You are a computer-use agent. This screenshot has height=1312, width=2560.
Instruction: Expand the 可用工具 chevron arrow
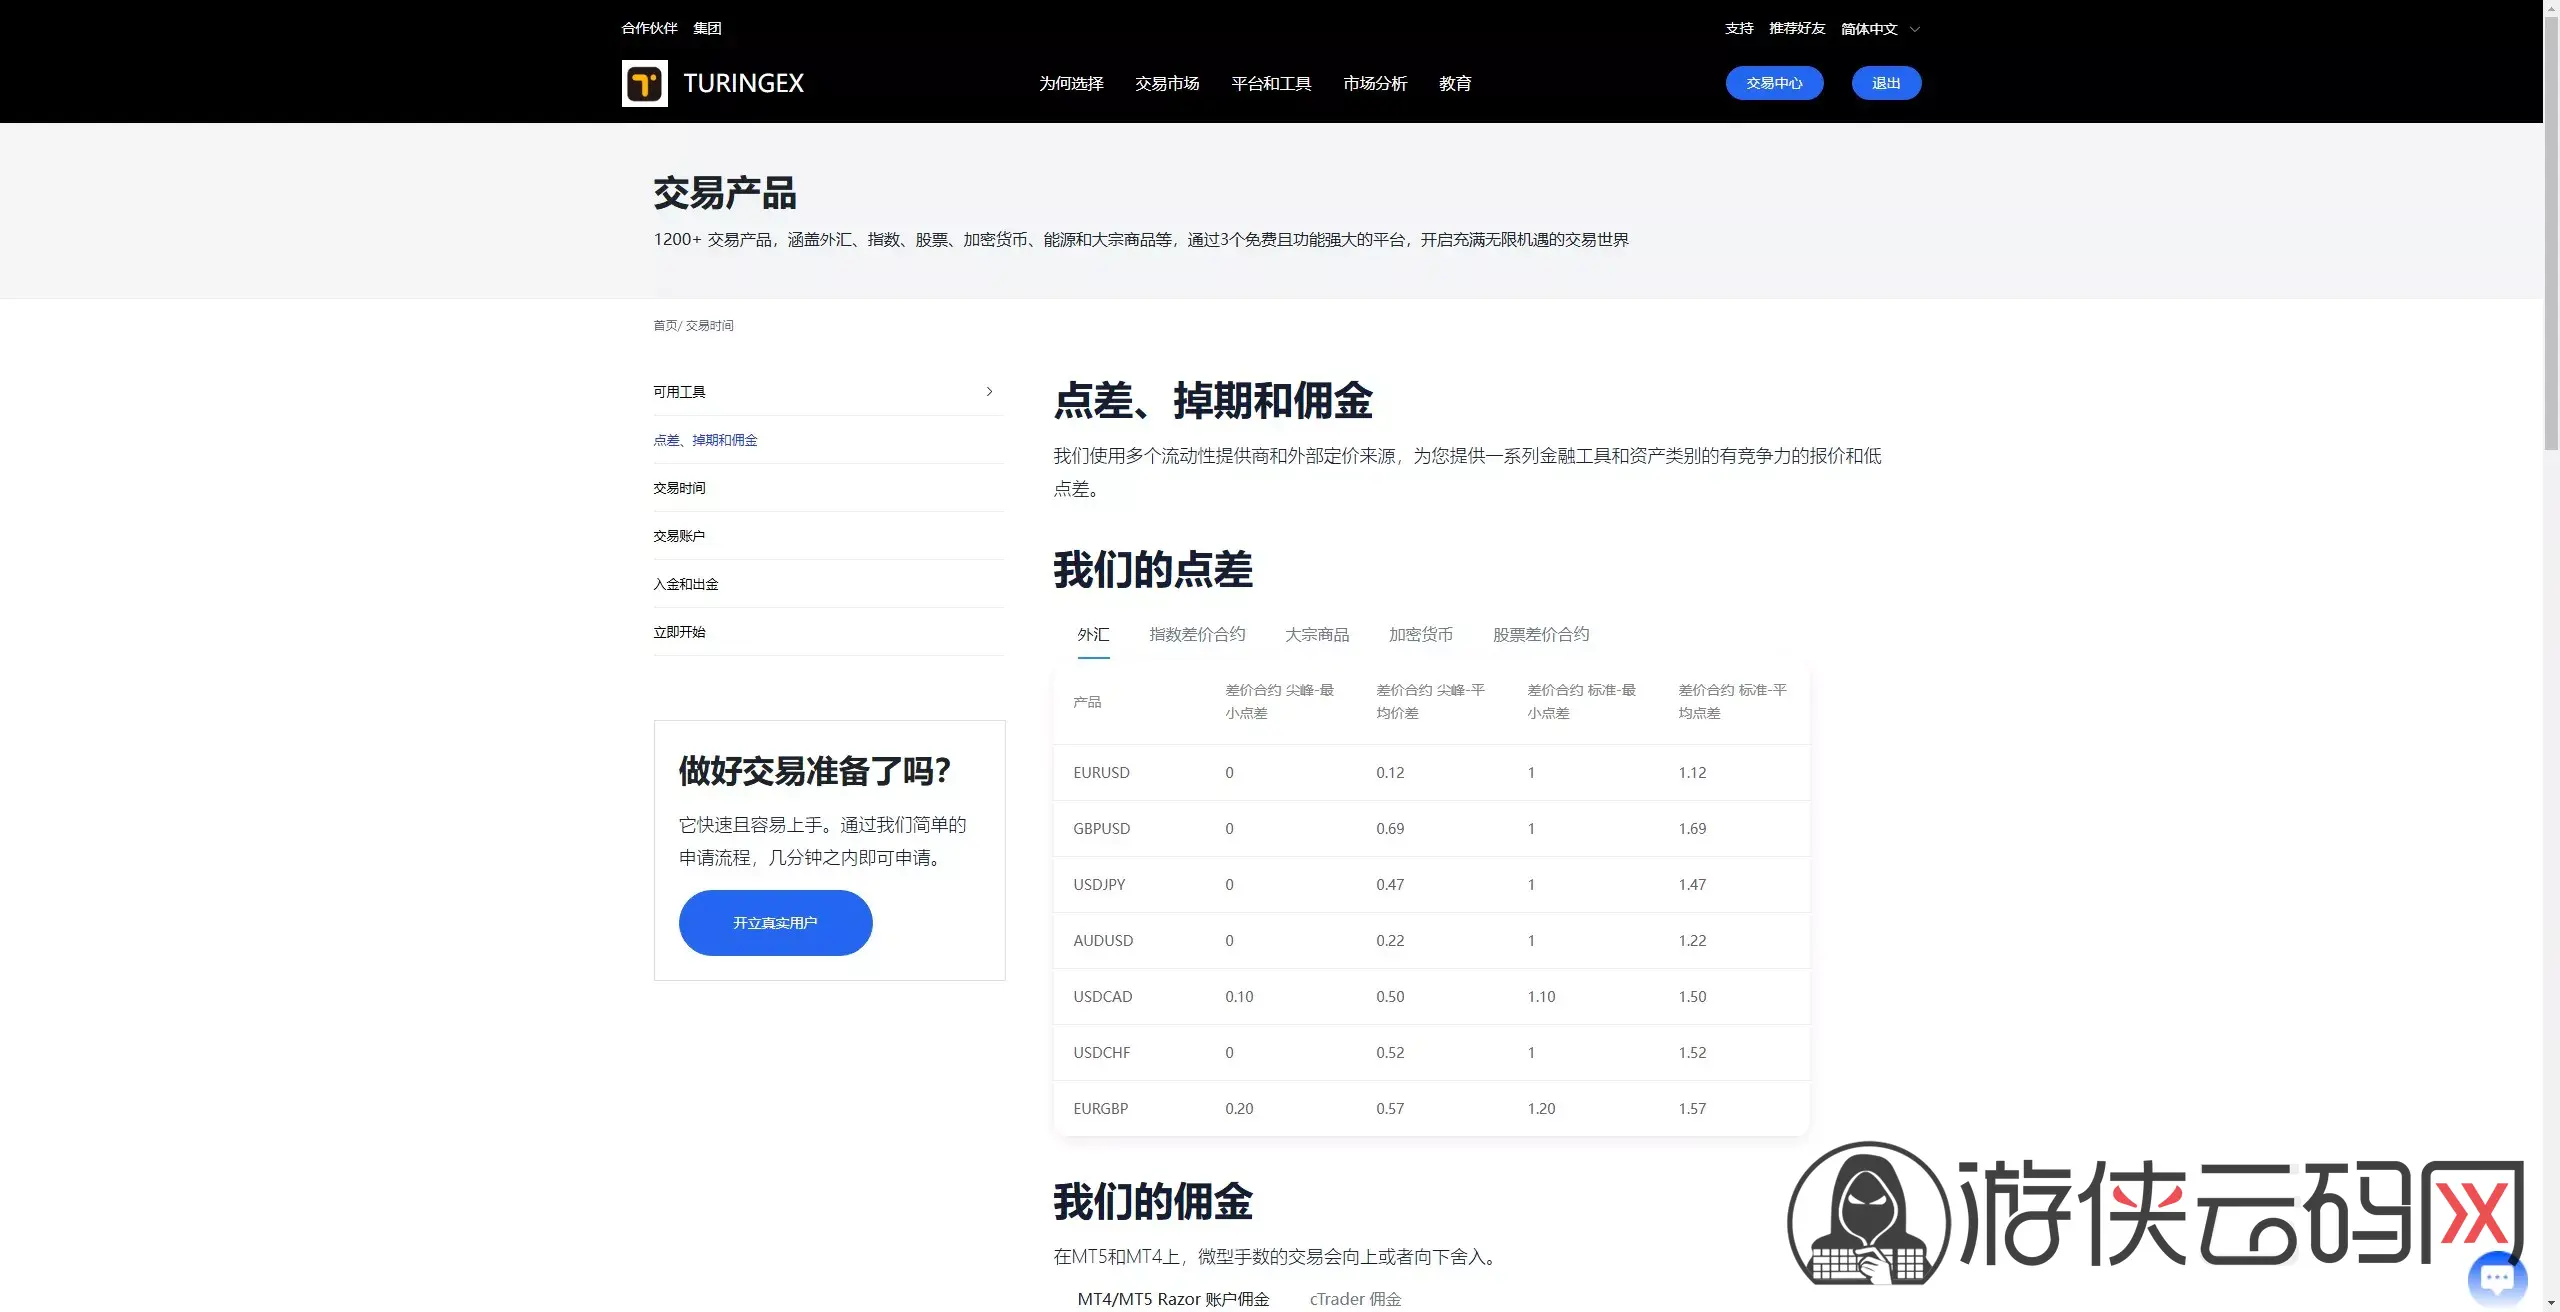(x=989, y=391)
